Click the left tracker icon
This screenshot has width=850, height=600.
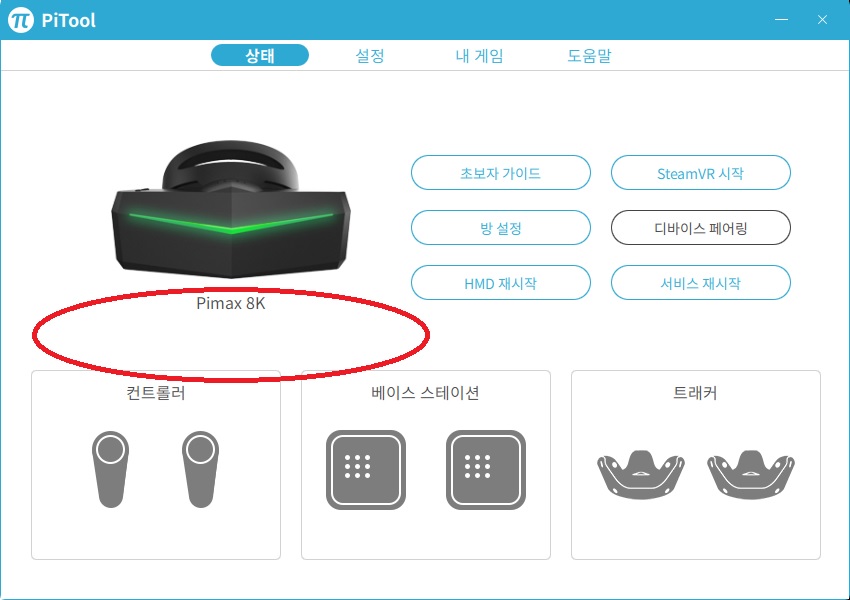pyautogui.click(x=641, y=474)
